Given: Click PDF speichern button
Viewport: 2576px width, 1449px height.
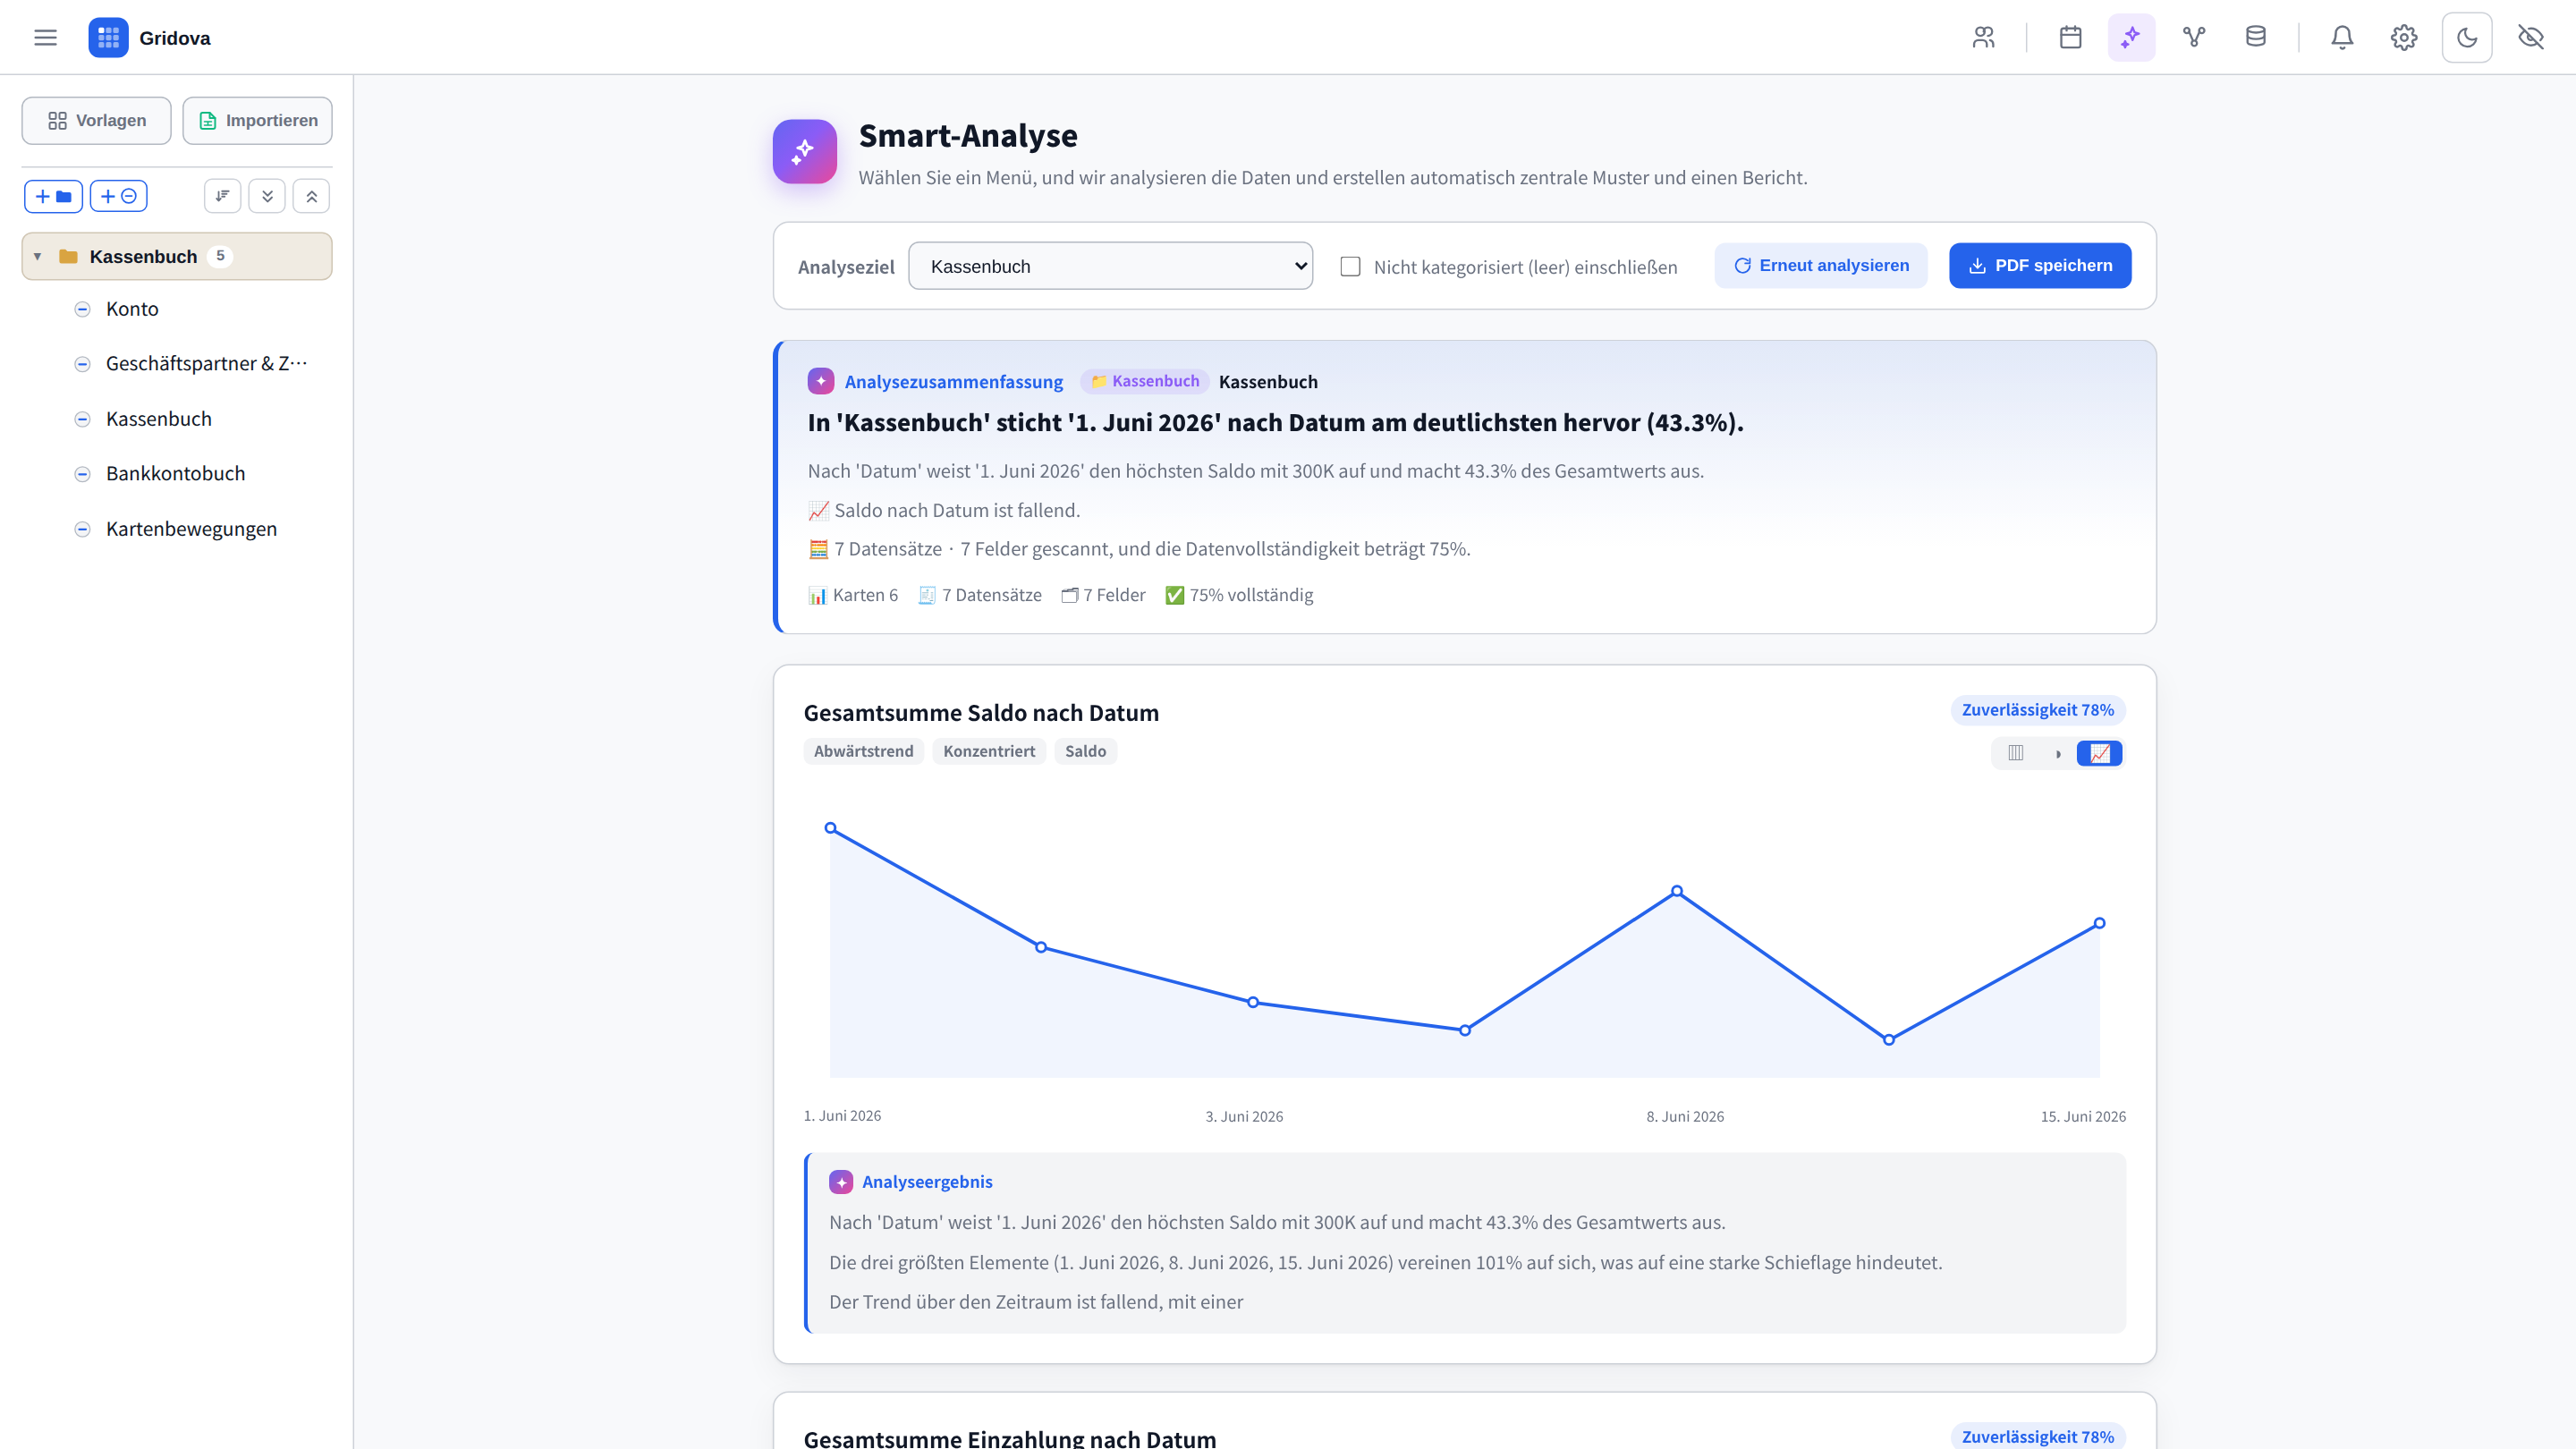Looking at the screenshot, I should coord(2040,265).
